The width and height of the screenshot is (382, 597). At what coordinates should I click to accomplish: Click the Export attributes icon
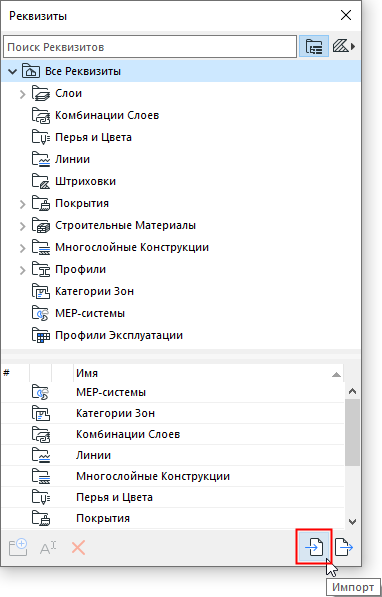344,548
